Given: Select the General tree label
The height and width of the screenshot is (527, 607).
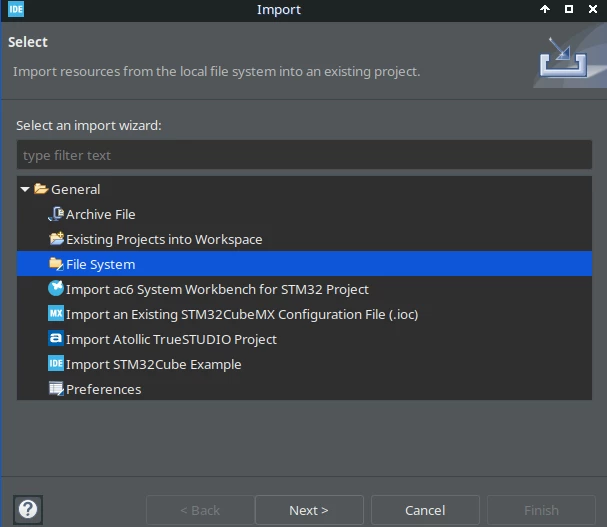Looking at the screenshot, I should (x=75, y=189).
